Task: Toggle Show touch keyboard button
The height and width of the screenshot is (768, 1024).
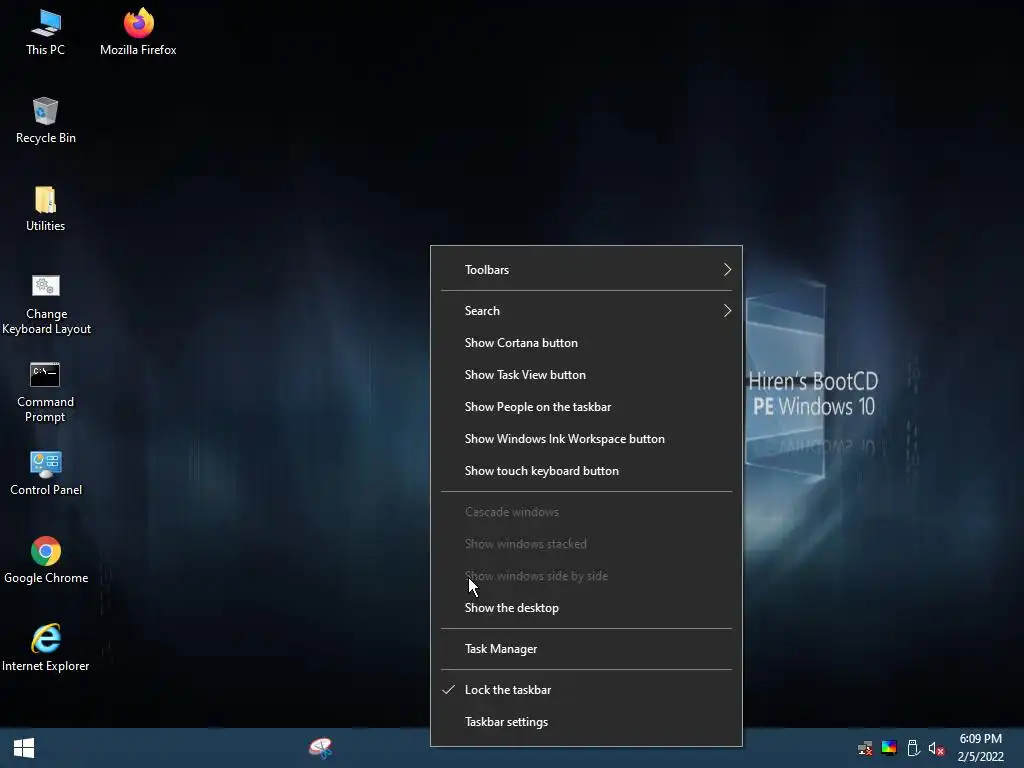Action: pyautogui.click(x=586, y=471)
